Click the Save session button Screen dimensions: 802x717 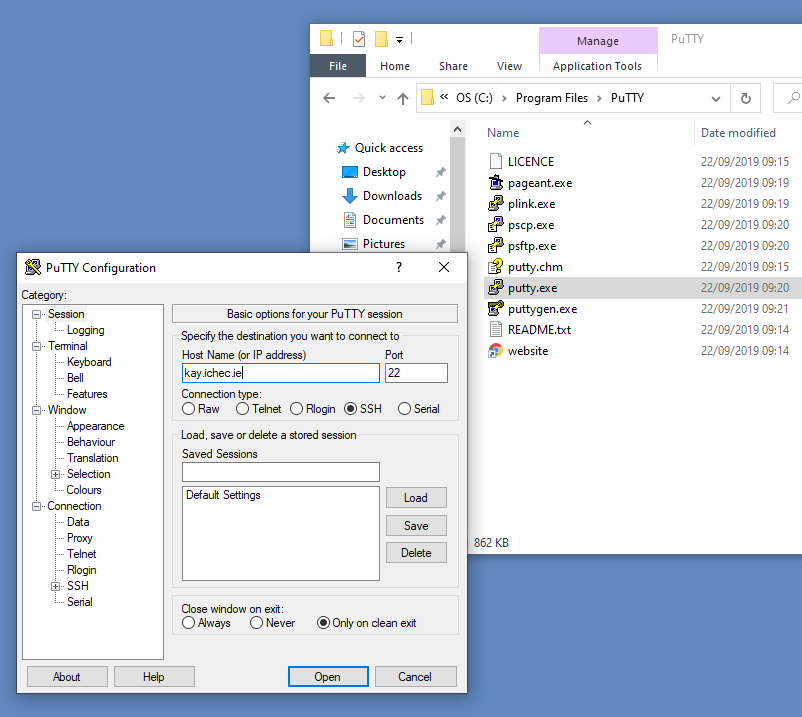(x=416, y=525)
